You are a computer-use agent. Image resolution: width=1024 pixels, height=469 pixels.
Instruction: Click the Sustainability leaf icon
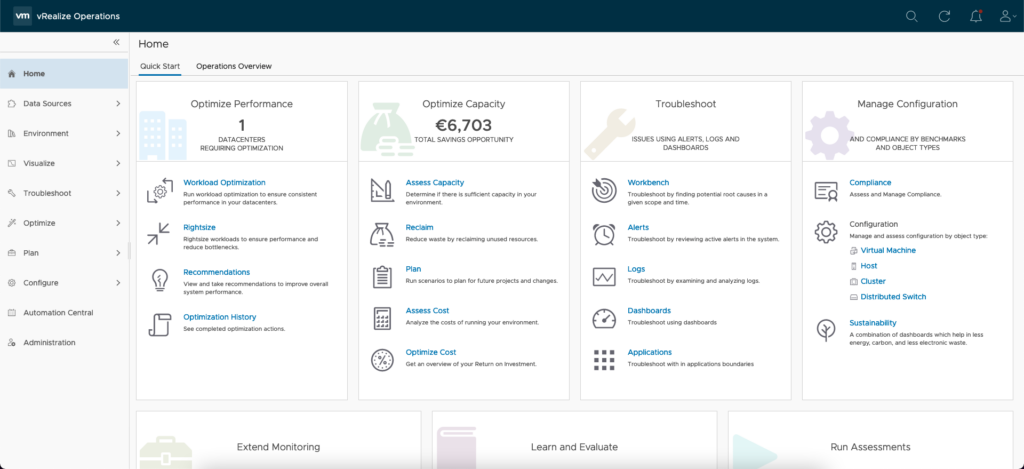825,331
